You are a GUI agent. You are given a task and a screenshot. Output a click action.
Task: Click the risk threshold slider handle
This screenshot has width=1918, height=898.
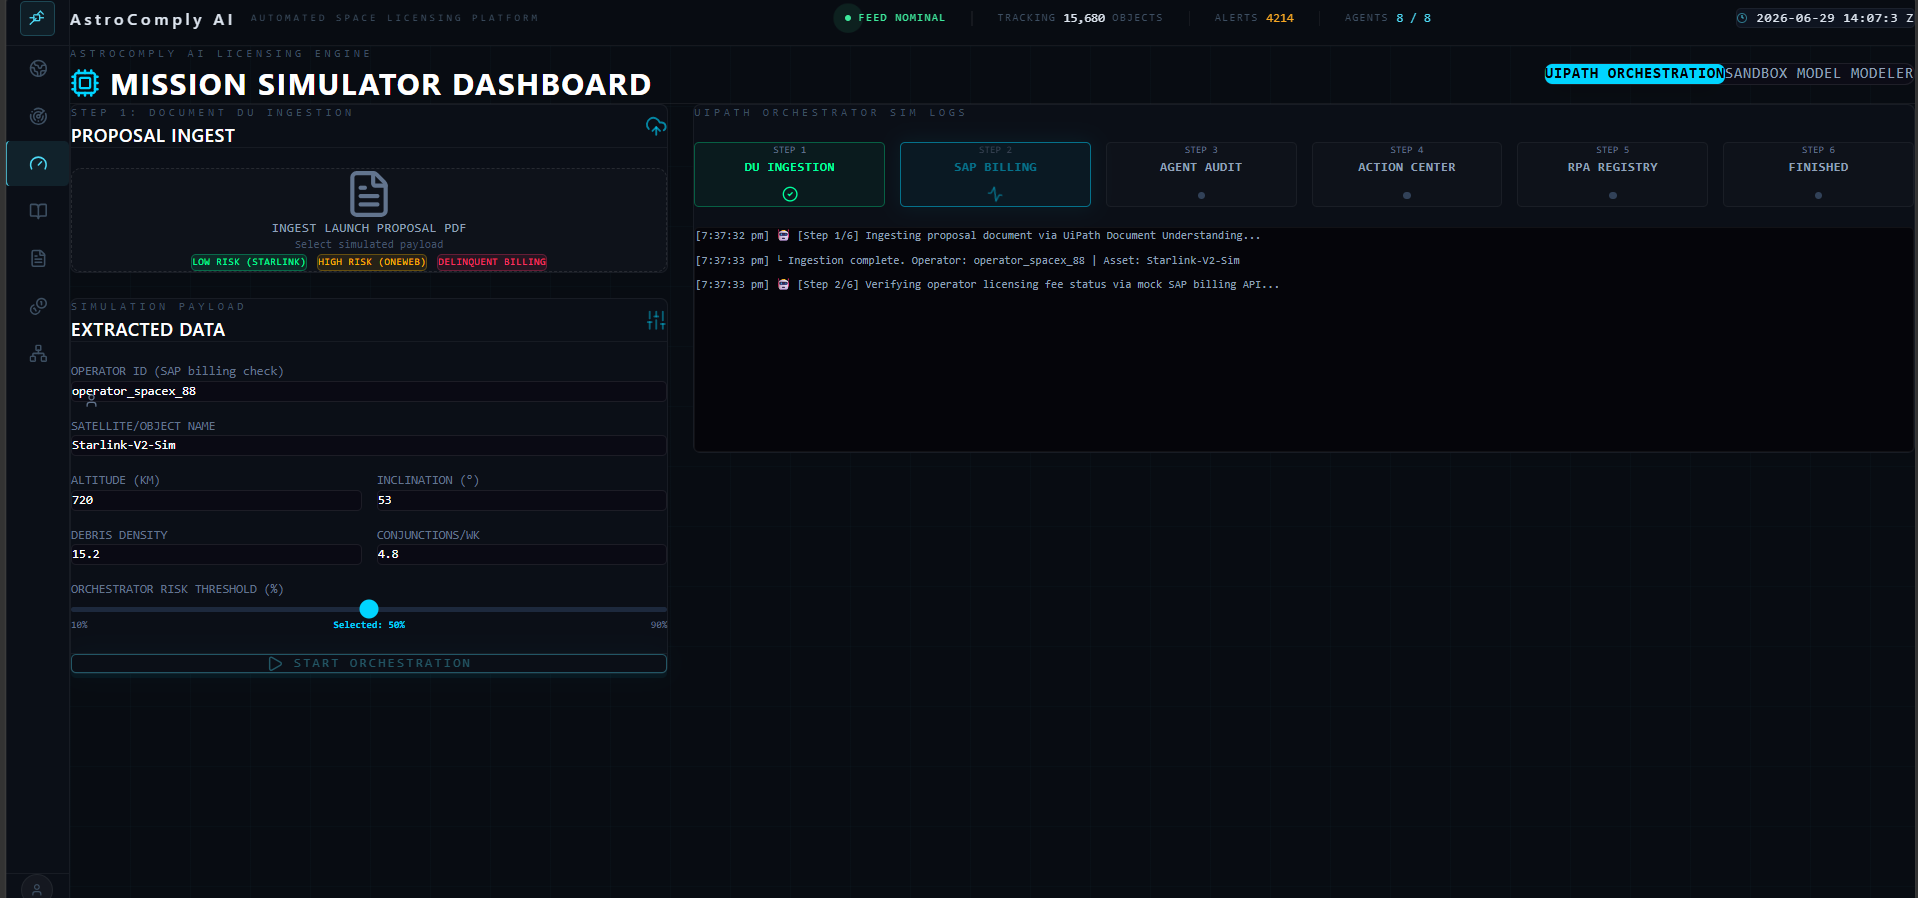(369, 609)
